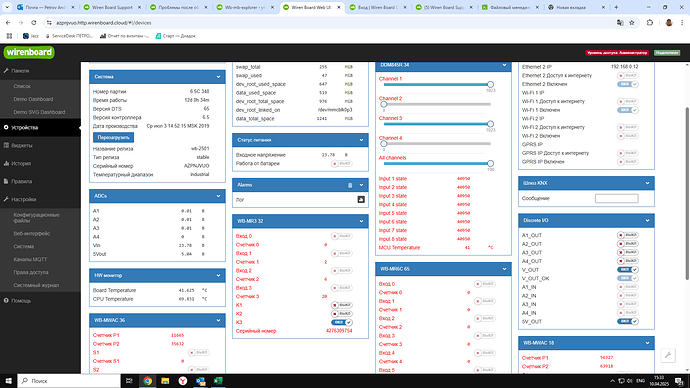Click the Сообщение input field
Image resolution: width=690 pixels, height=388 pixels.
tap(617, 198)
